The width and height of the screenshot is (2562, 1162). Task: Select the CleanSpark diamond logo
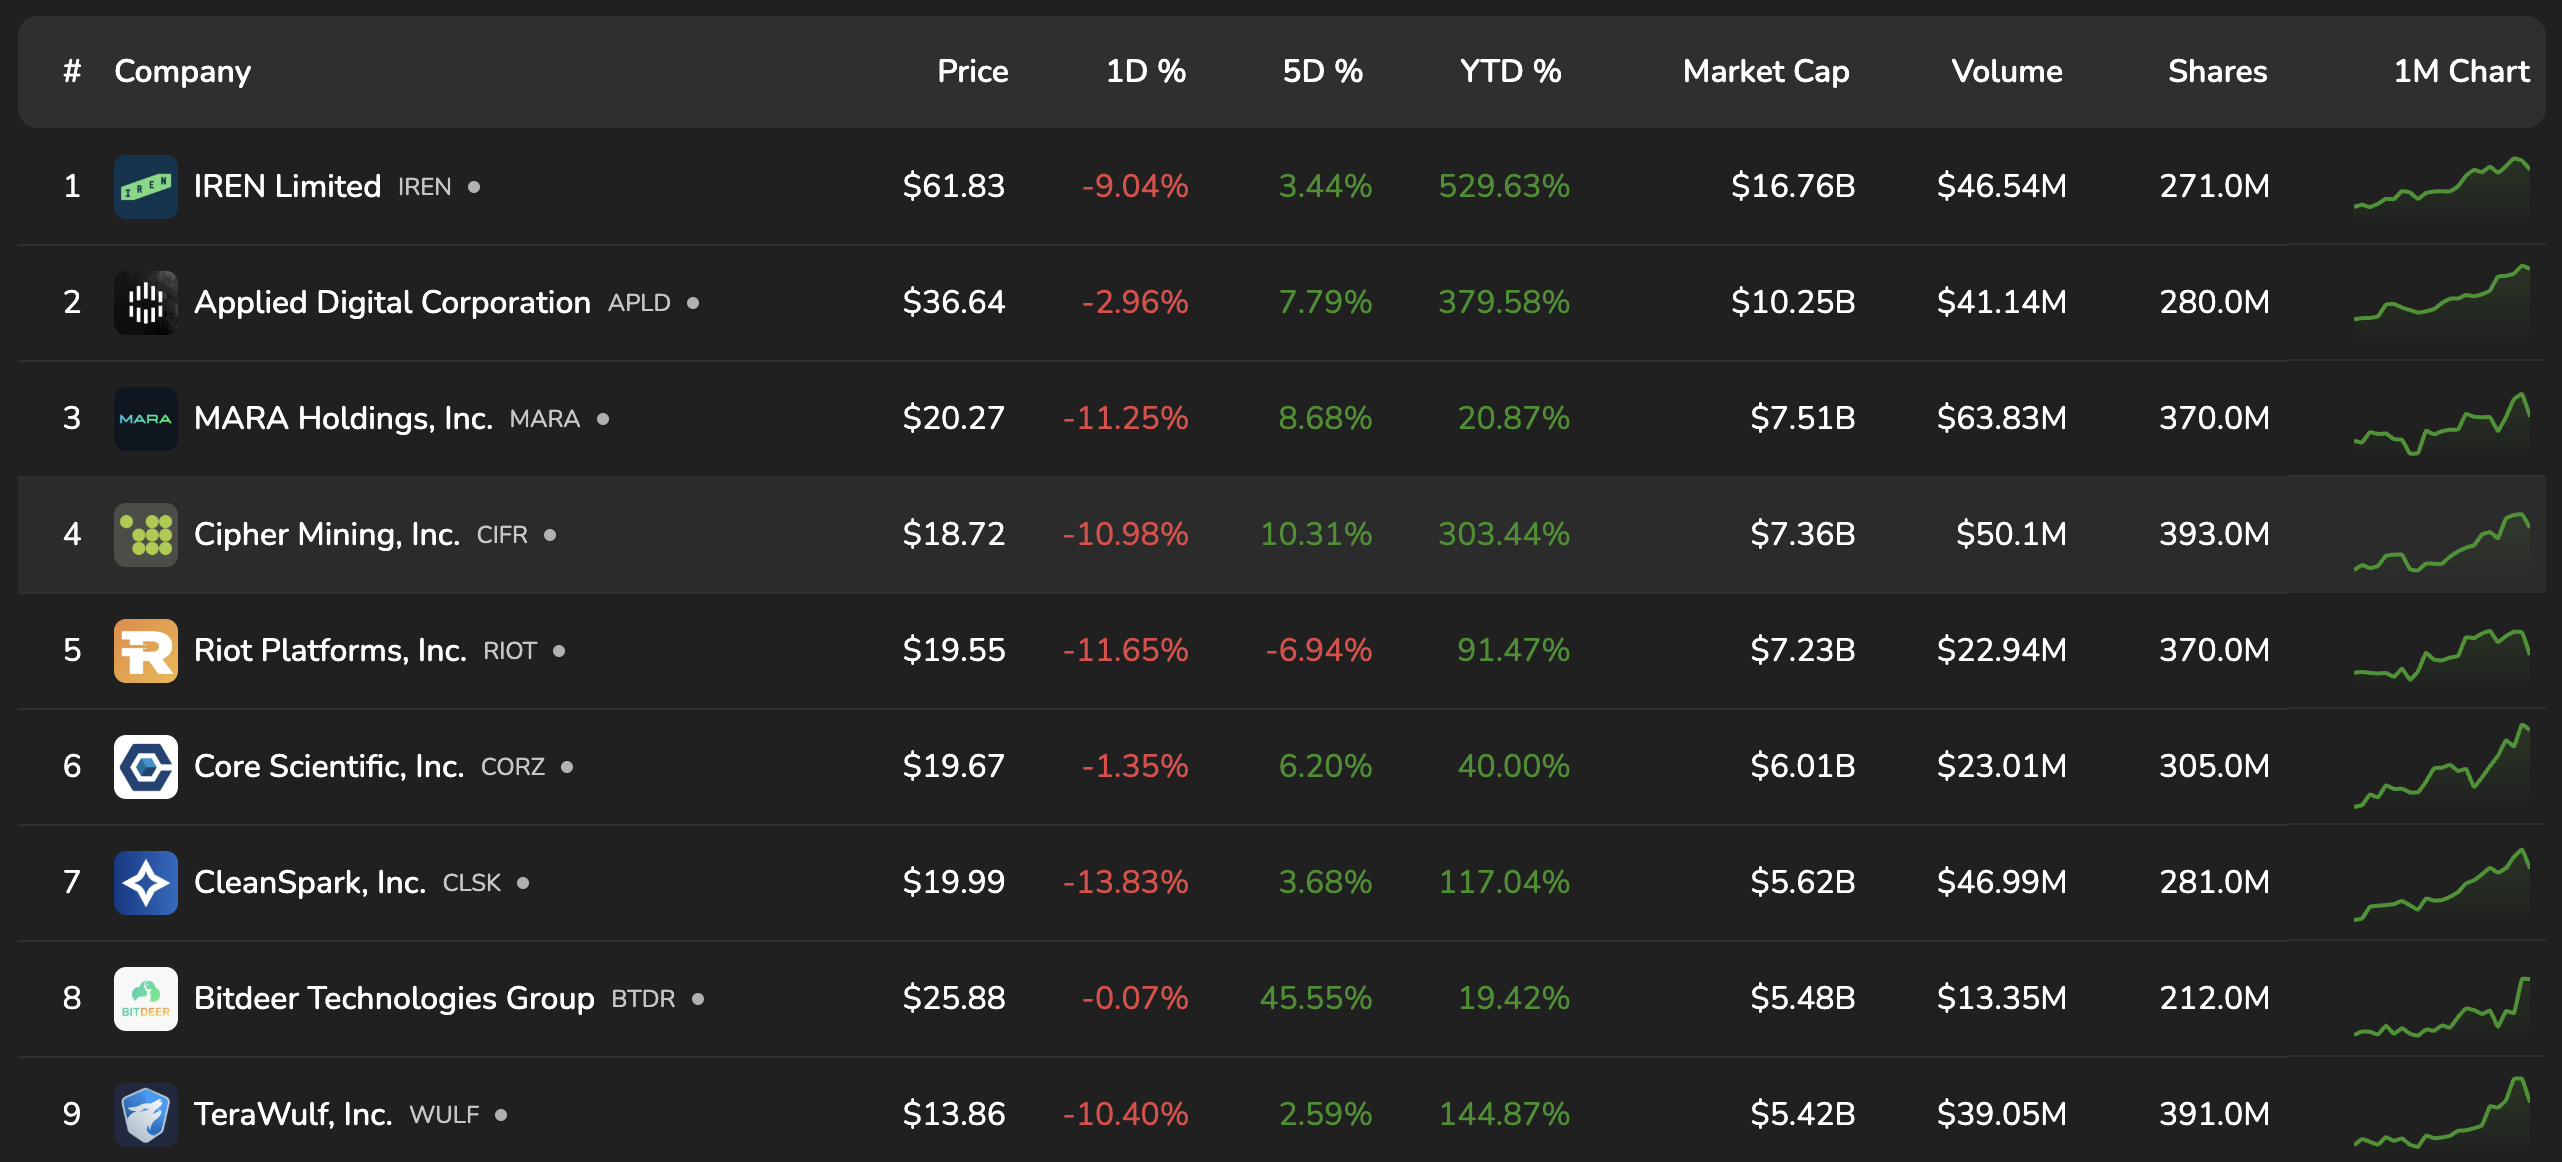[145, 882]
